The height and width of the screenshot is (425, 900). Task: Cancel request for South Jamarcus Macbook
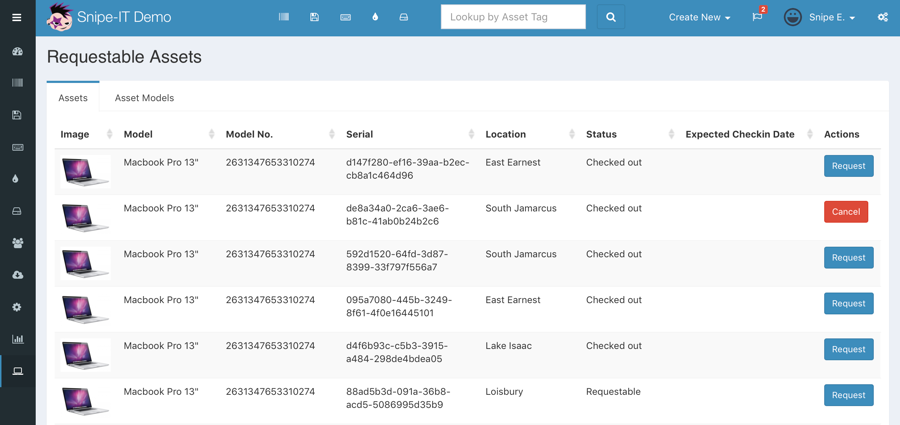click(x=845, y=212)
